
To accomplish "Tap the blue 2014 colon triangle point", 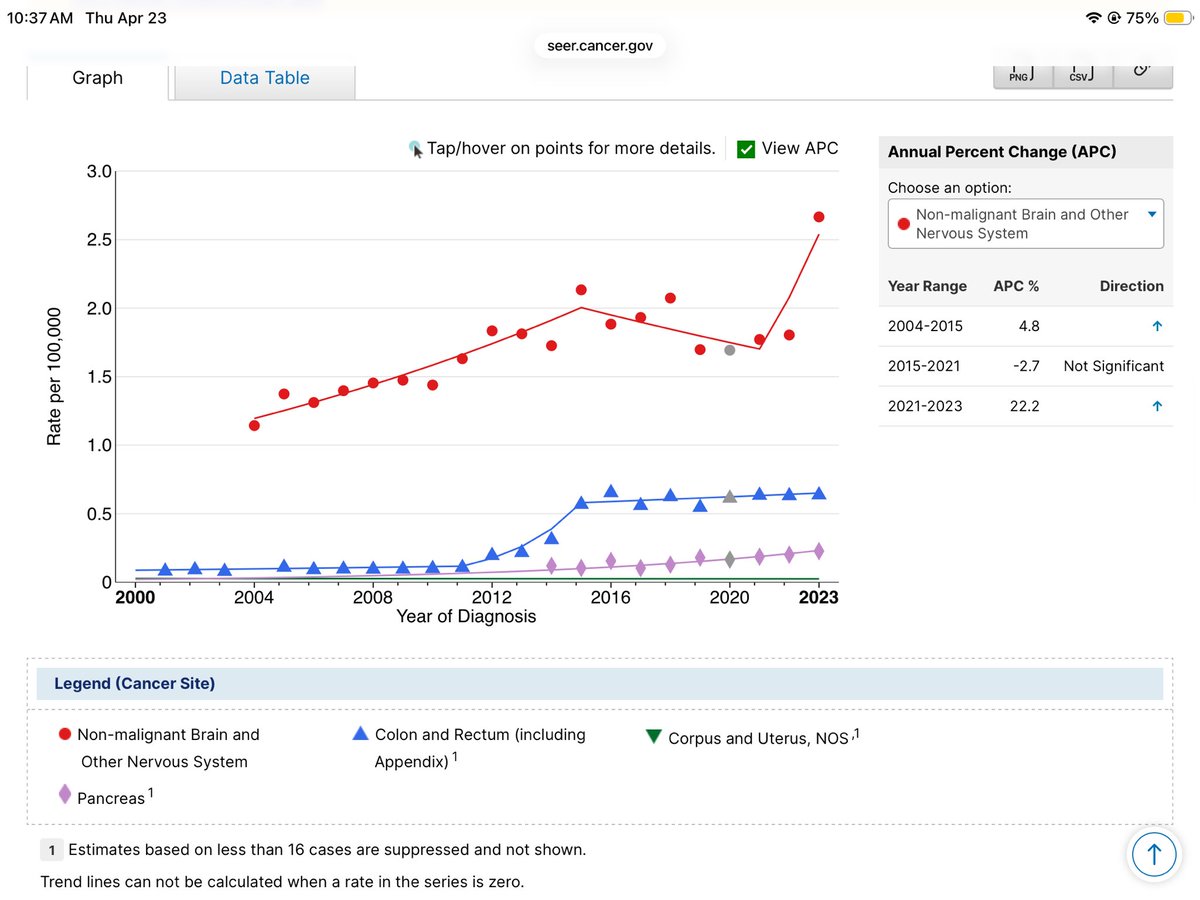I will [x=551, y=538].
